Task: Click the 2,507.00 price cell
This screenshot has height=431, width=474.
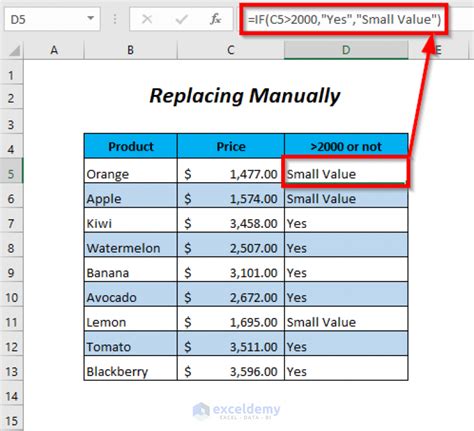Action: [x=231, y=245]
